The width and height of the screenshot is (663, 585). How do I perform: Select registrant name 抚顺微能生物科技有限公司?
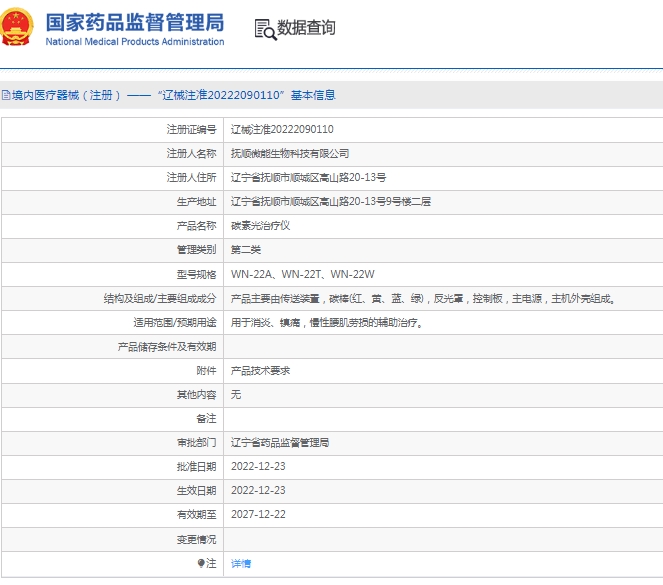(290, 153)
